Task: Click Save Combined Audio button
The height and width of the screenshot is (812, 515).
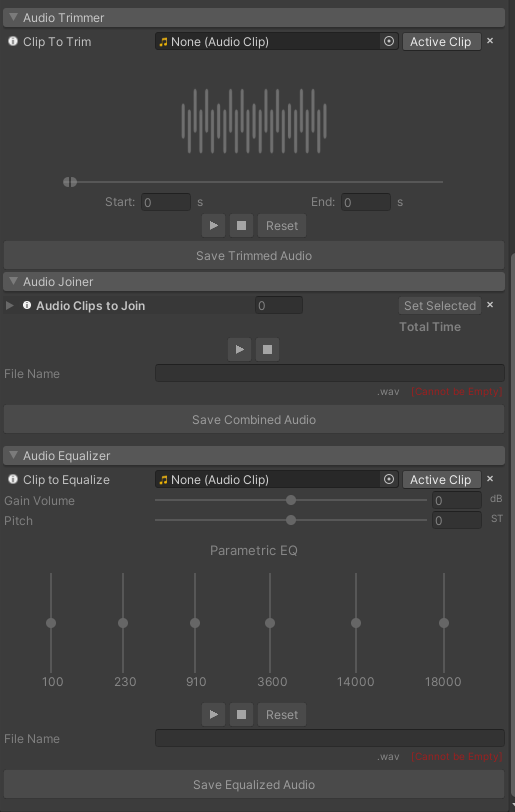Action: [x=254, y=419]
